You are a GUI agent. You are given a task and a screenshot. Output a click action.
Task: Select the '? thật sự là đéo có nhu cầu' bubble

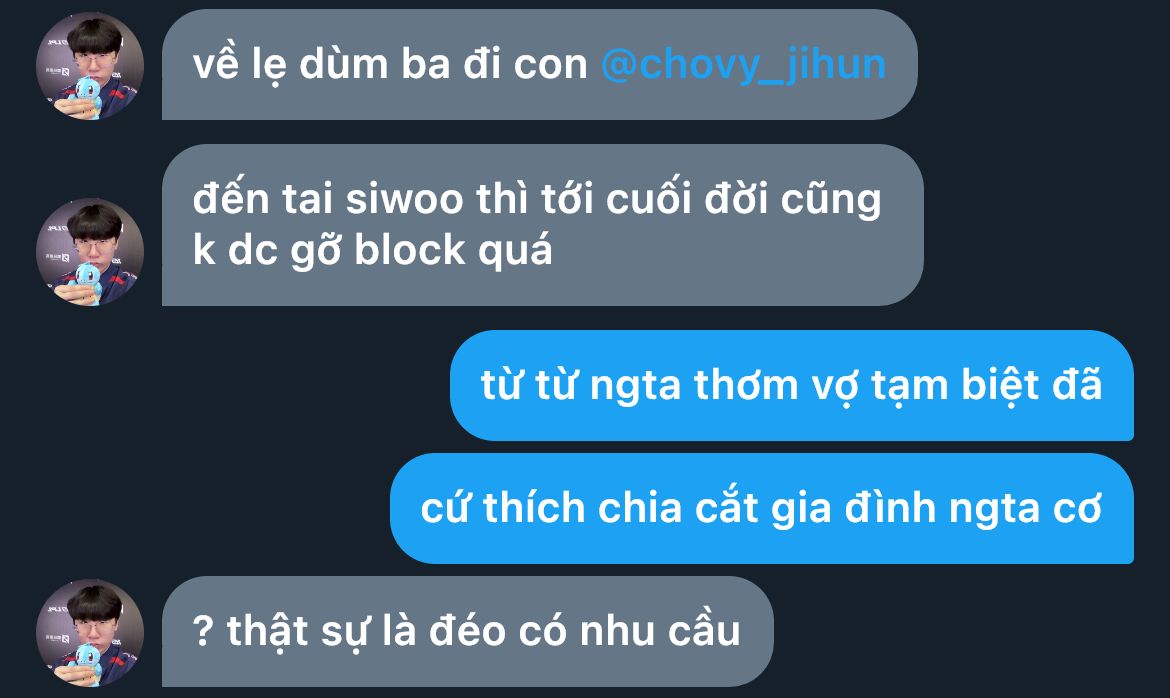[468, 632]
